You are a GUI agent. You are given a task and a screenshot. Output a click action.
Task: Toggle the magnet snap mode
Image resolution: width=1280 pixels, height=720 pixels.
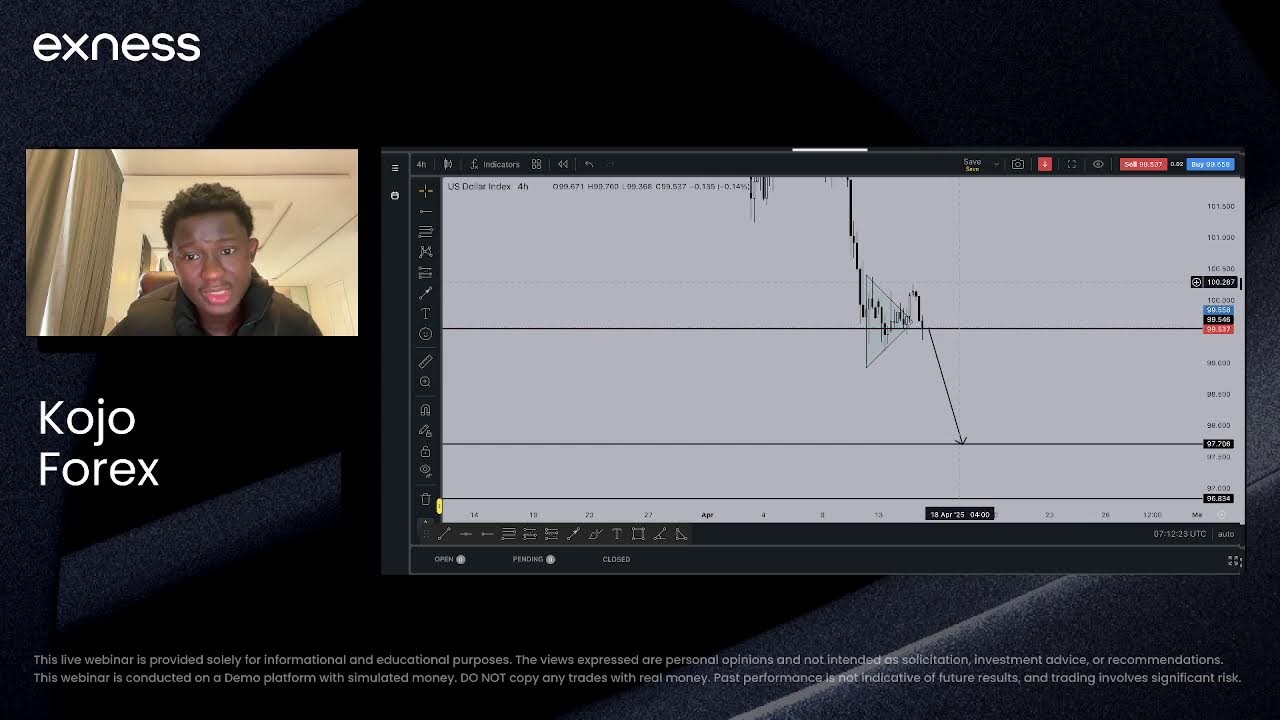(x=425, y=409)
